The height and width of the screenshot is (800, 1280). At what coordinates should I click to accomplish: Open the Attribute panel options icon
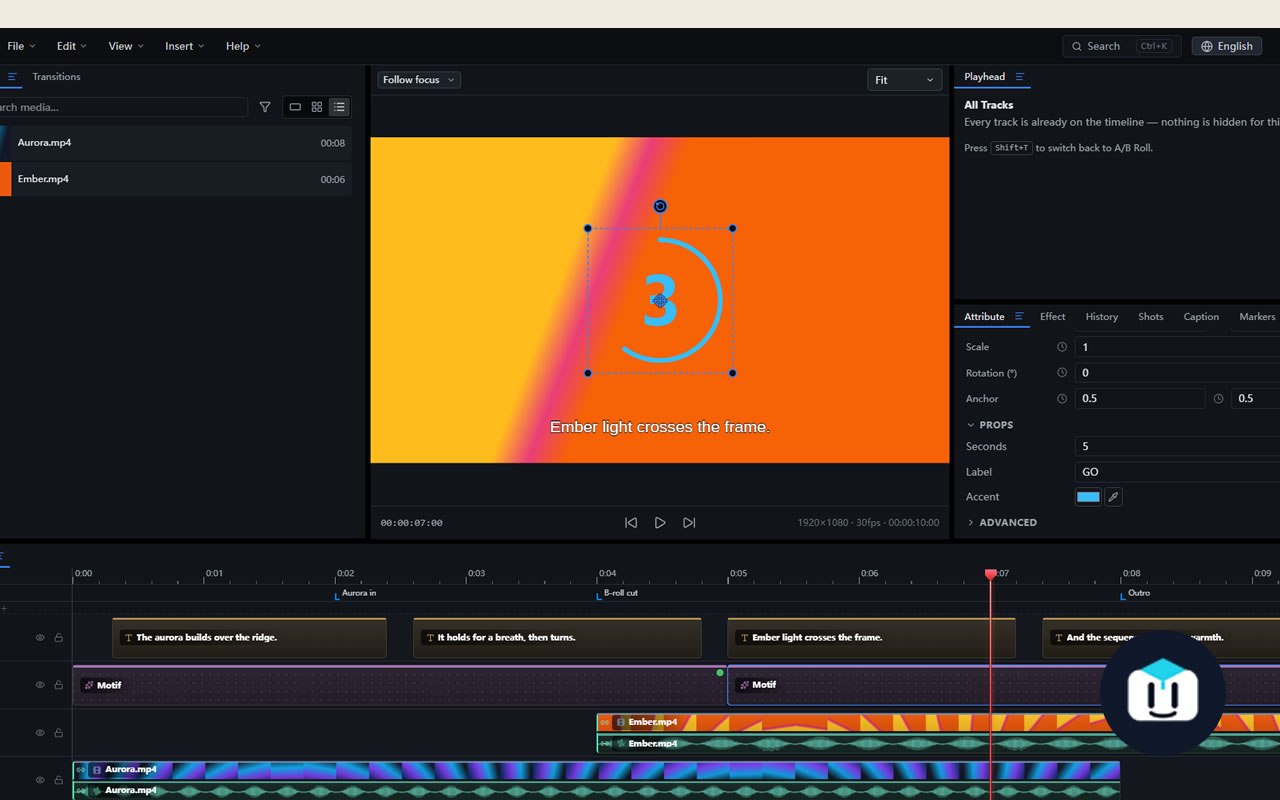(1019, 317)
